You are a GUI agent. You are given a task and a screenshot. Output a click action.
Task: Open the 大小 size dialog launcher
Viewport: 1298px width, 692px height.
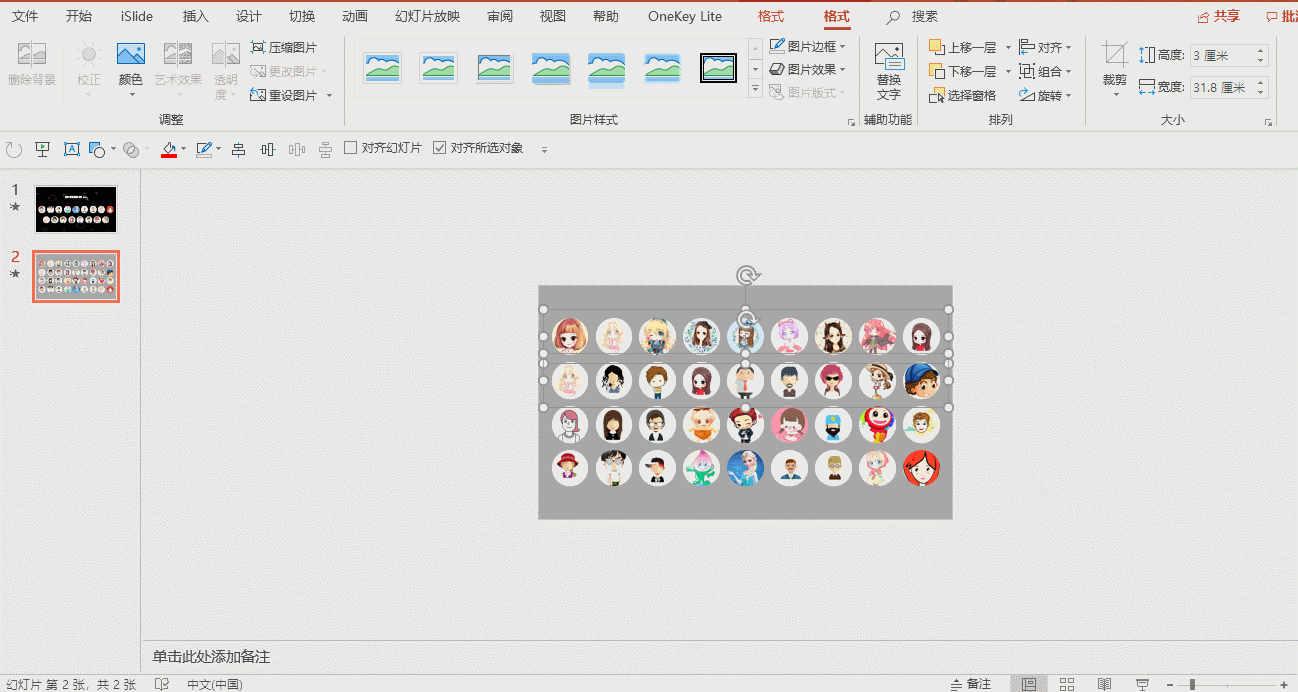pos(1269,122)
